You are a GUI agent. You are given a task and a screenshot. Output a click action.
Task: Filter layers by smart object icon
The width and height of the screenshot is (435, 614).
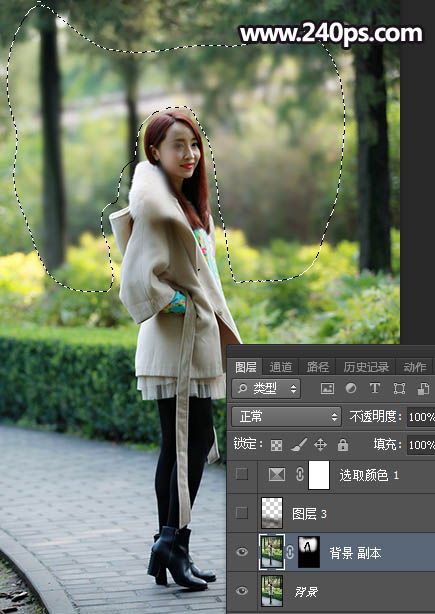coord(423,388)
